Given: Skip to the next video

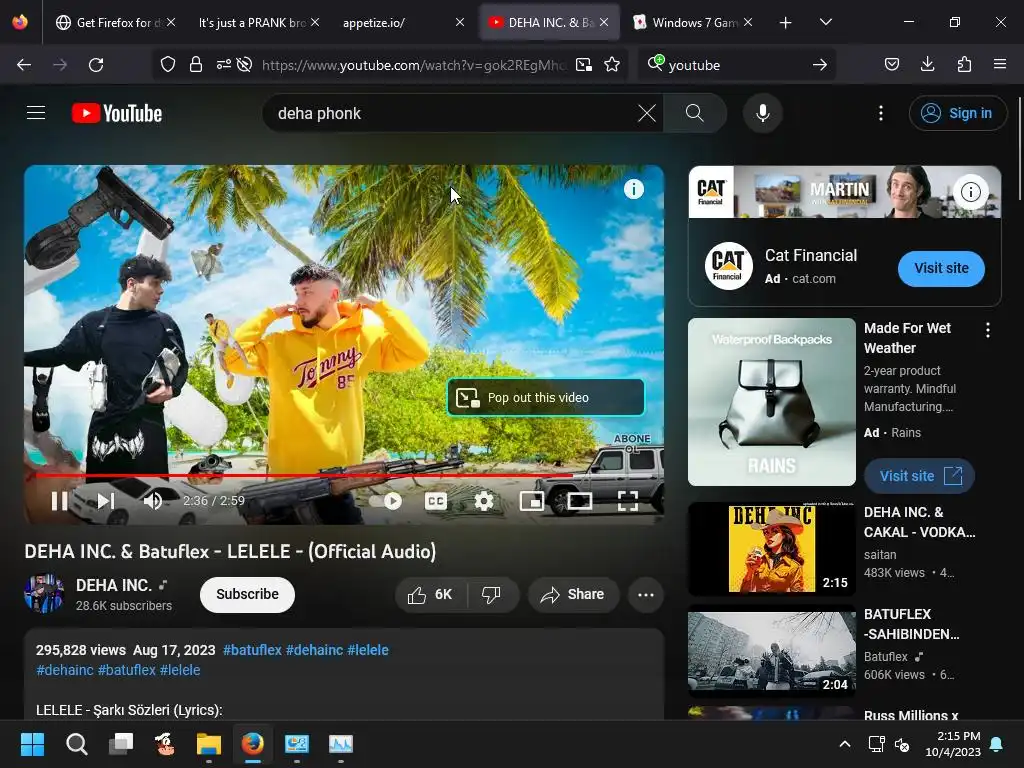Looking at the screenshot, I should pyautogui.click(x=106, y=501).
